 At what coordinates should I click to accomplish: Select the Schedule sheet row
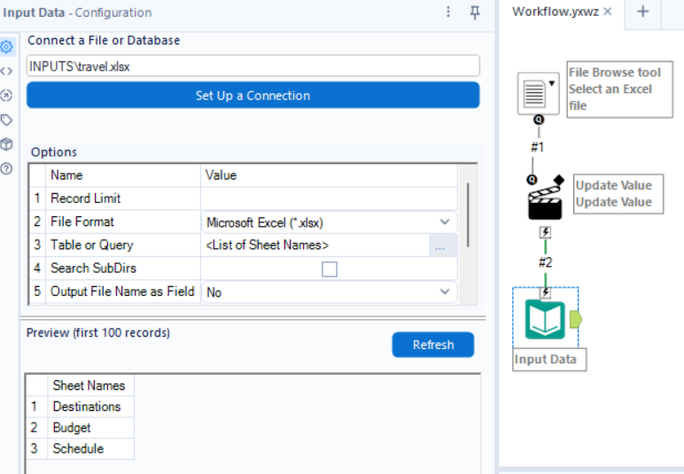click(79, 448)
